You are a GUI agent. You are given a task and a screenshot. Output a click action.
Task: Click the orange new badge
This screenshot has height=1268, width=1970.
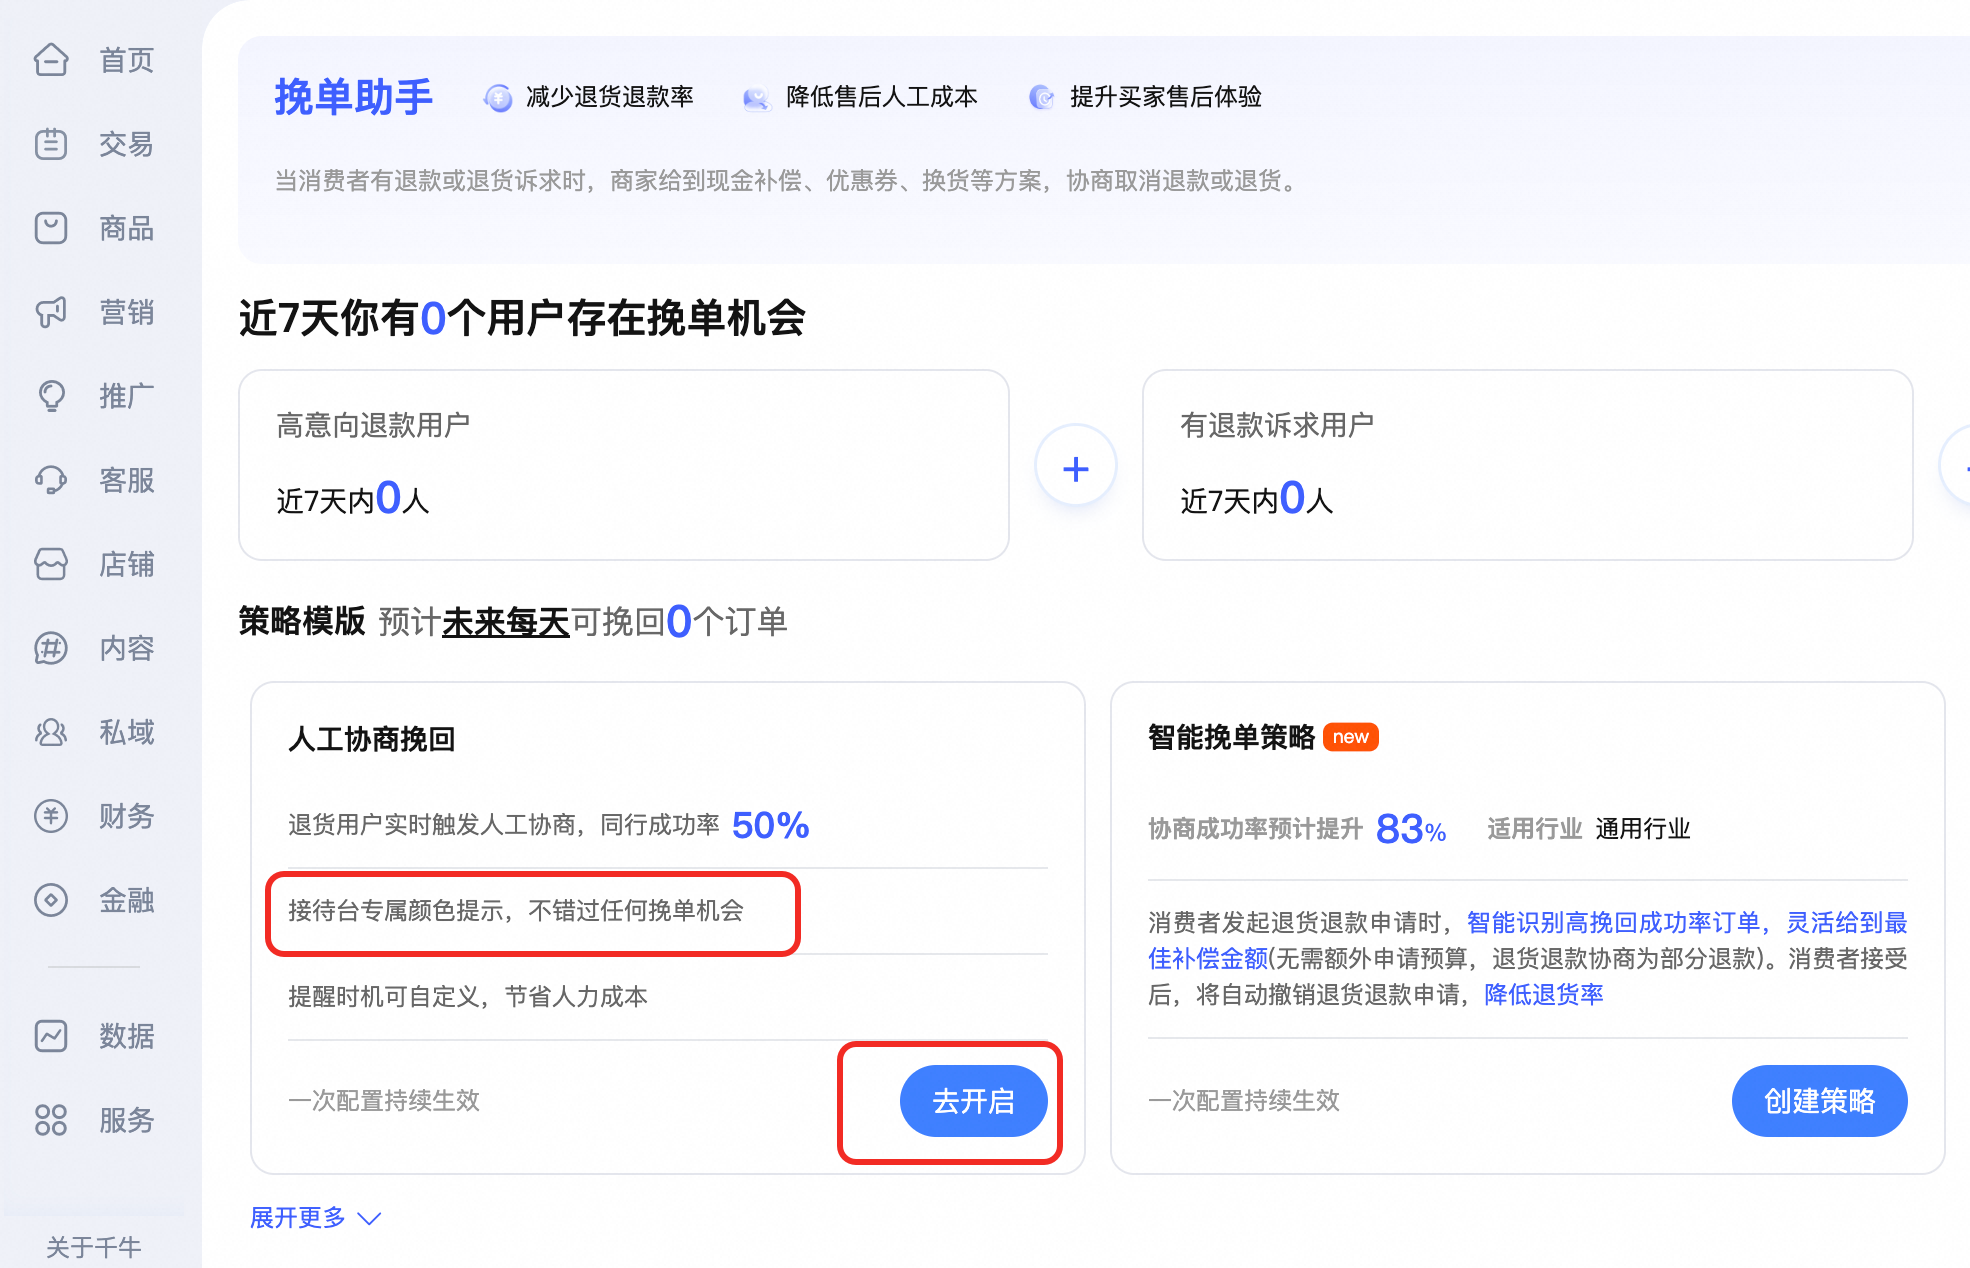click(x=1351, y=737)
